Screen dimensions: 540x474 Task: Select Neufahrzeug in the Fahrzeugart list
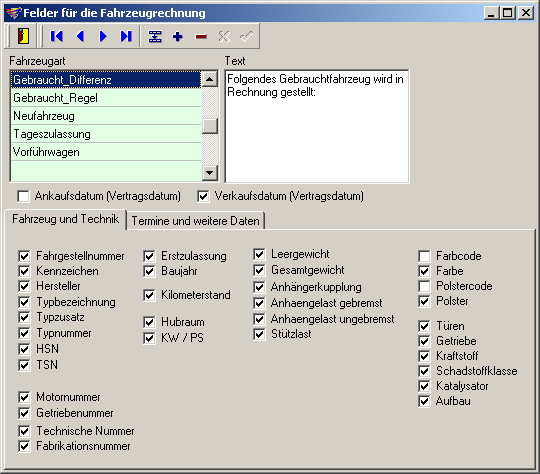(x=106, y=116)
